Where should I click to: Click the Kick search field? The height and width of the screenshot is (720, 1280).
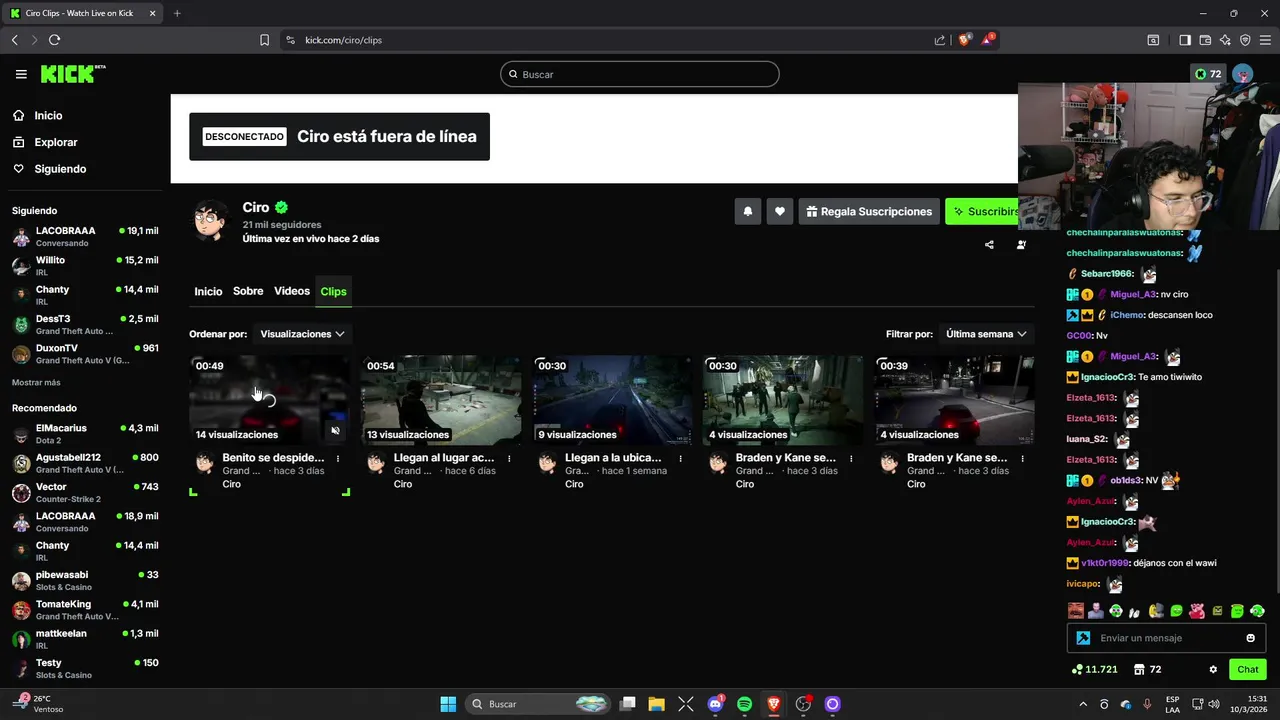[x=640, y=74]
